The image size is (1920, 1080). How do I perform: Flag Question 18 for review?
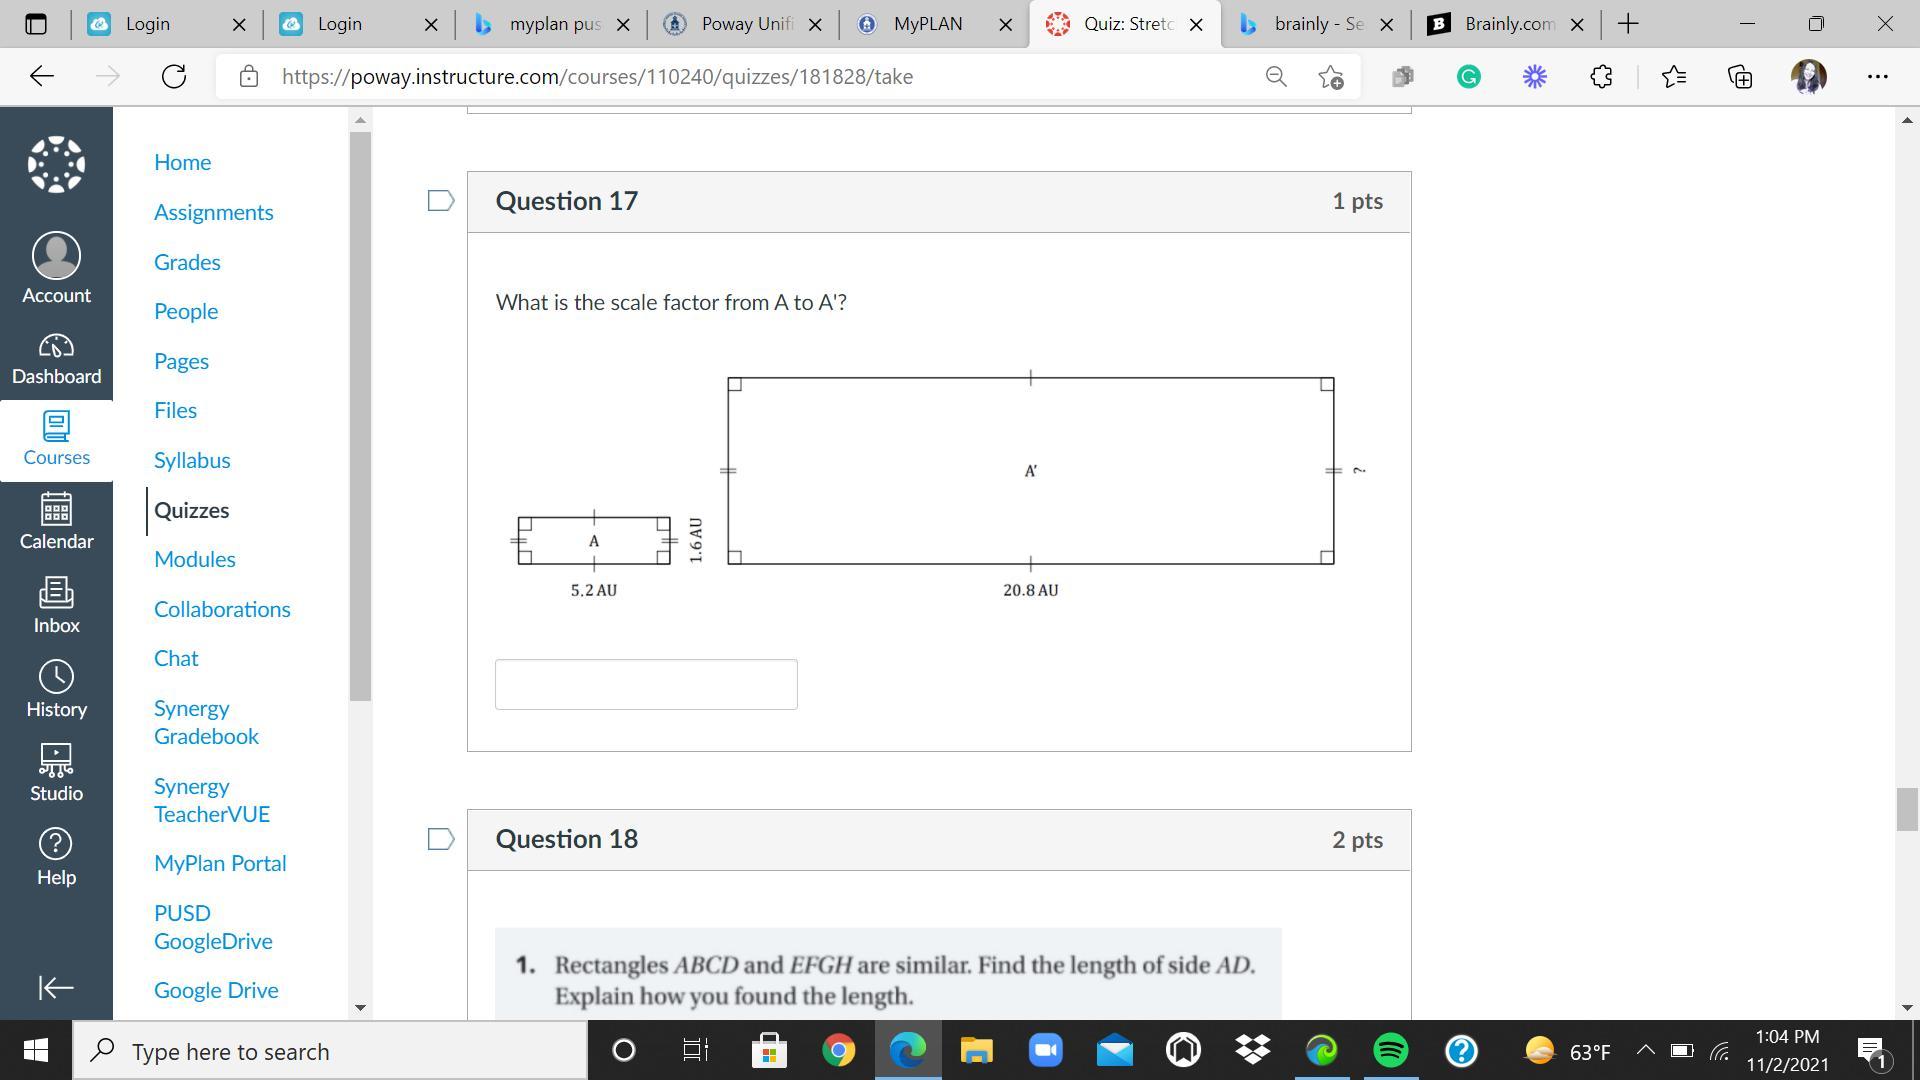click(x=441, y=839)
